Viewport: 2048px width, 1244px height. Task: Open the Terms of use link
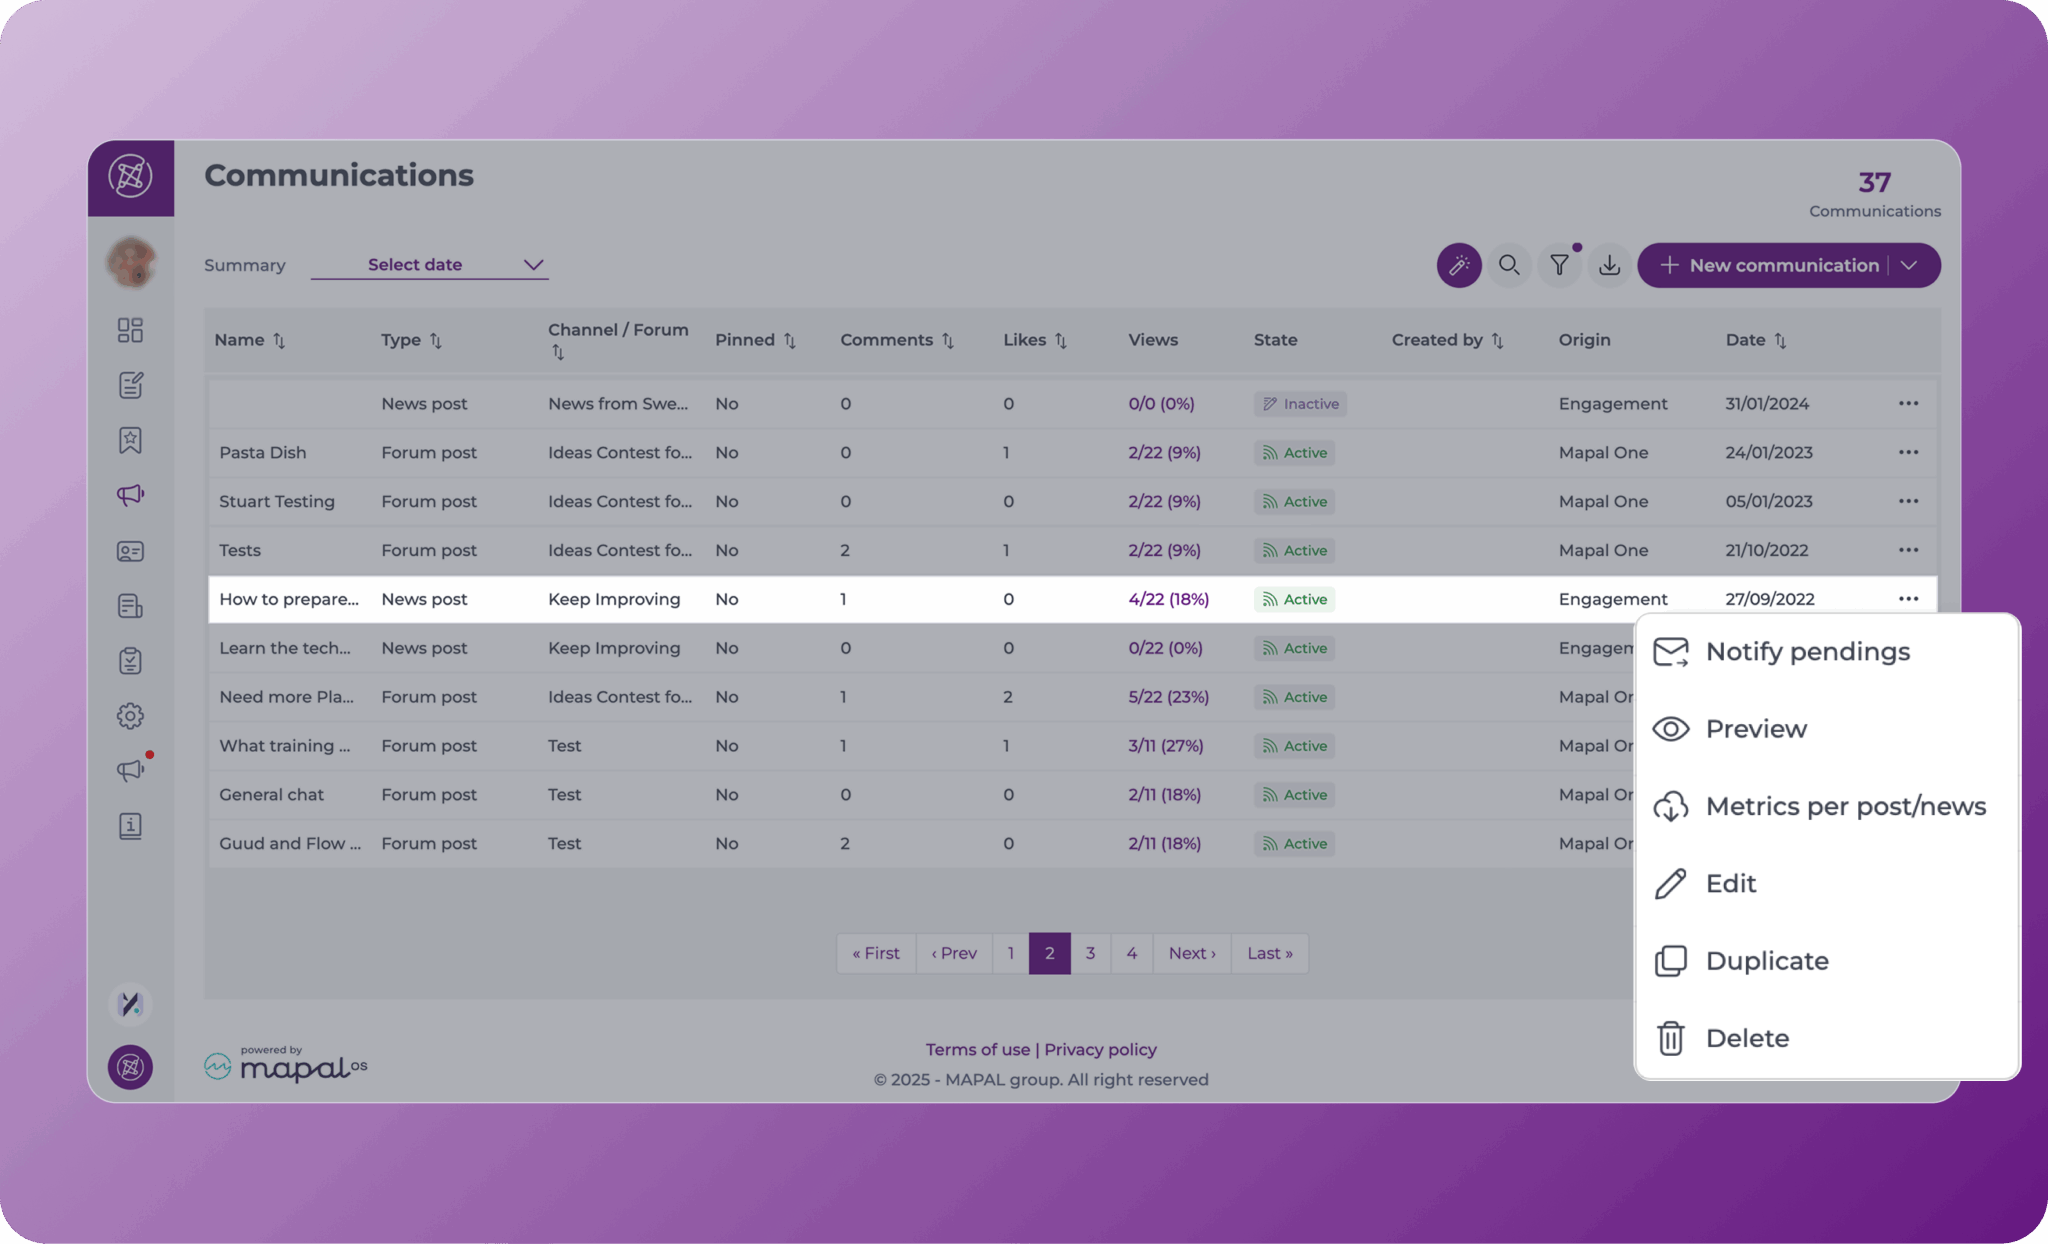[x=977, y=1050]
